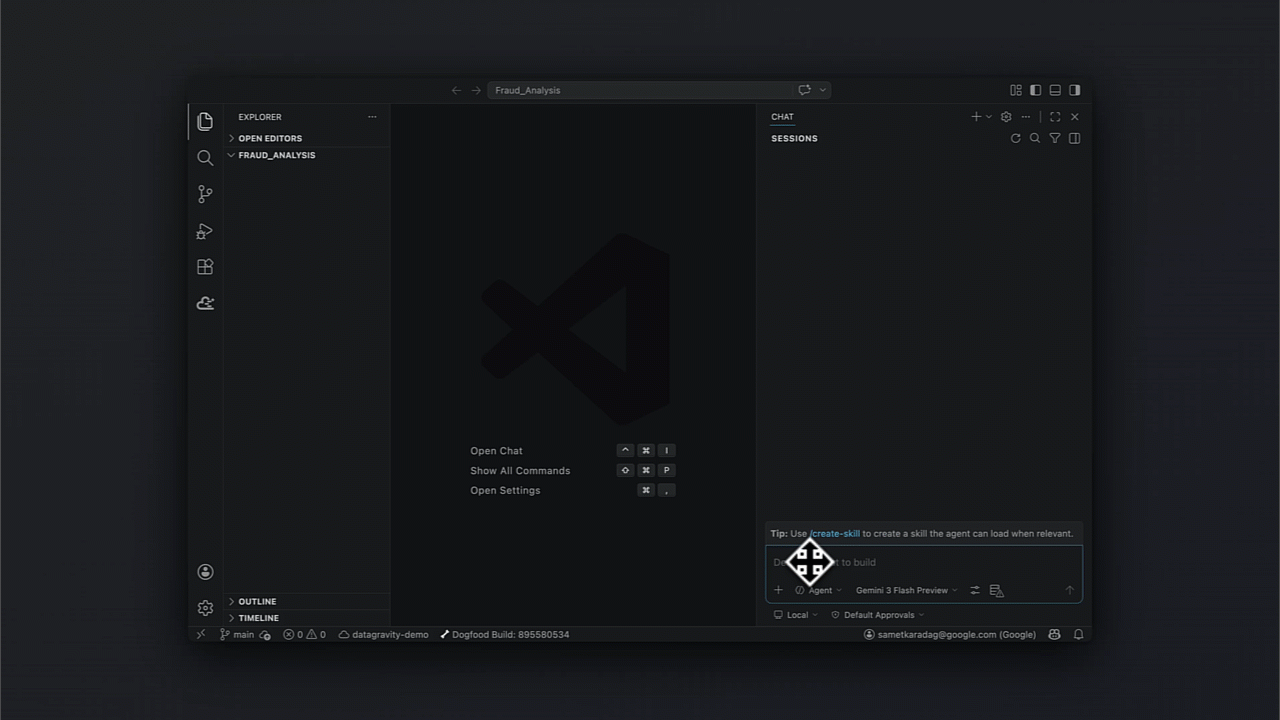
Task: Maximize the chat panel
Action: tap(1055, 117)
